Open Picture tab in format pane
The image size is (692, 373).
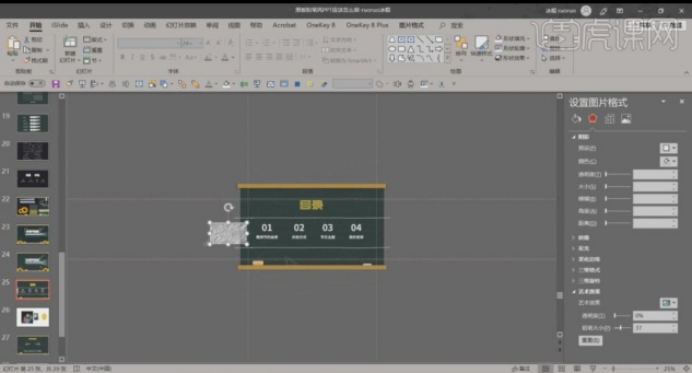(x=626, y=118)
